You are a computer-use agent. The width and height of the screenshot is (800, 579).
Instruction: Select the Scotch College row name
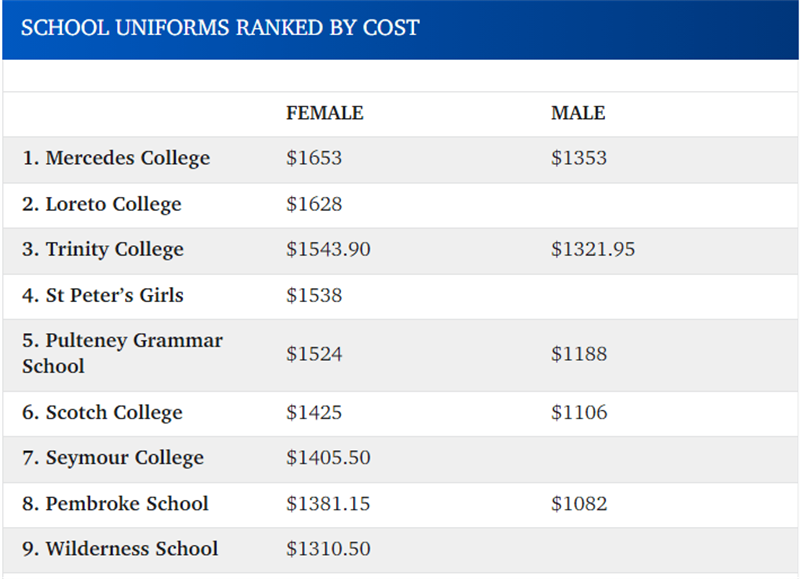[102, 412]
